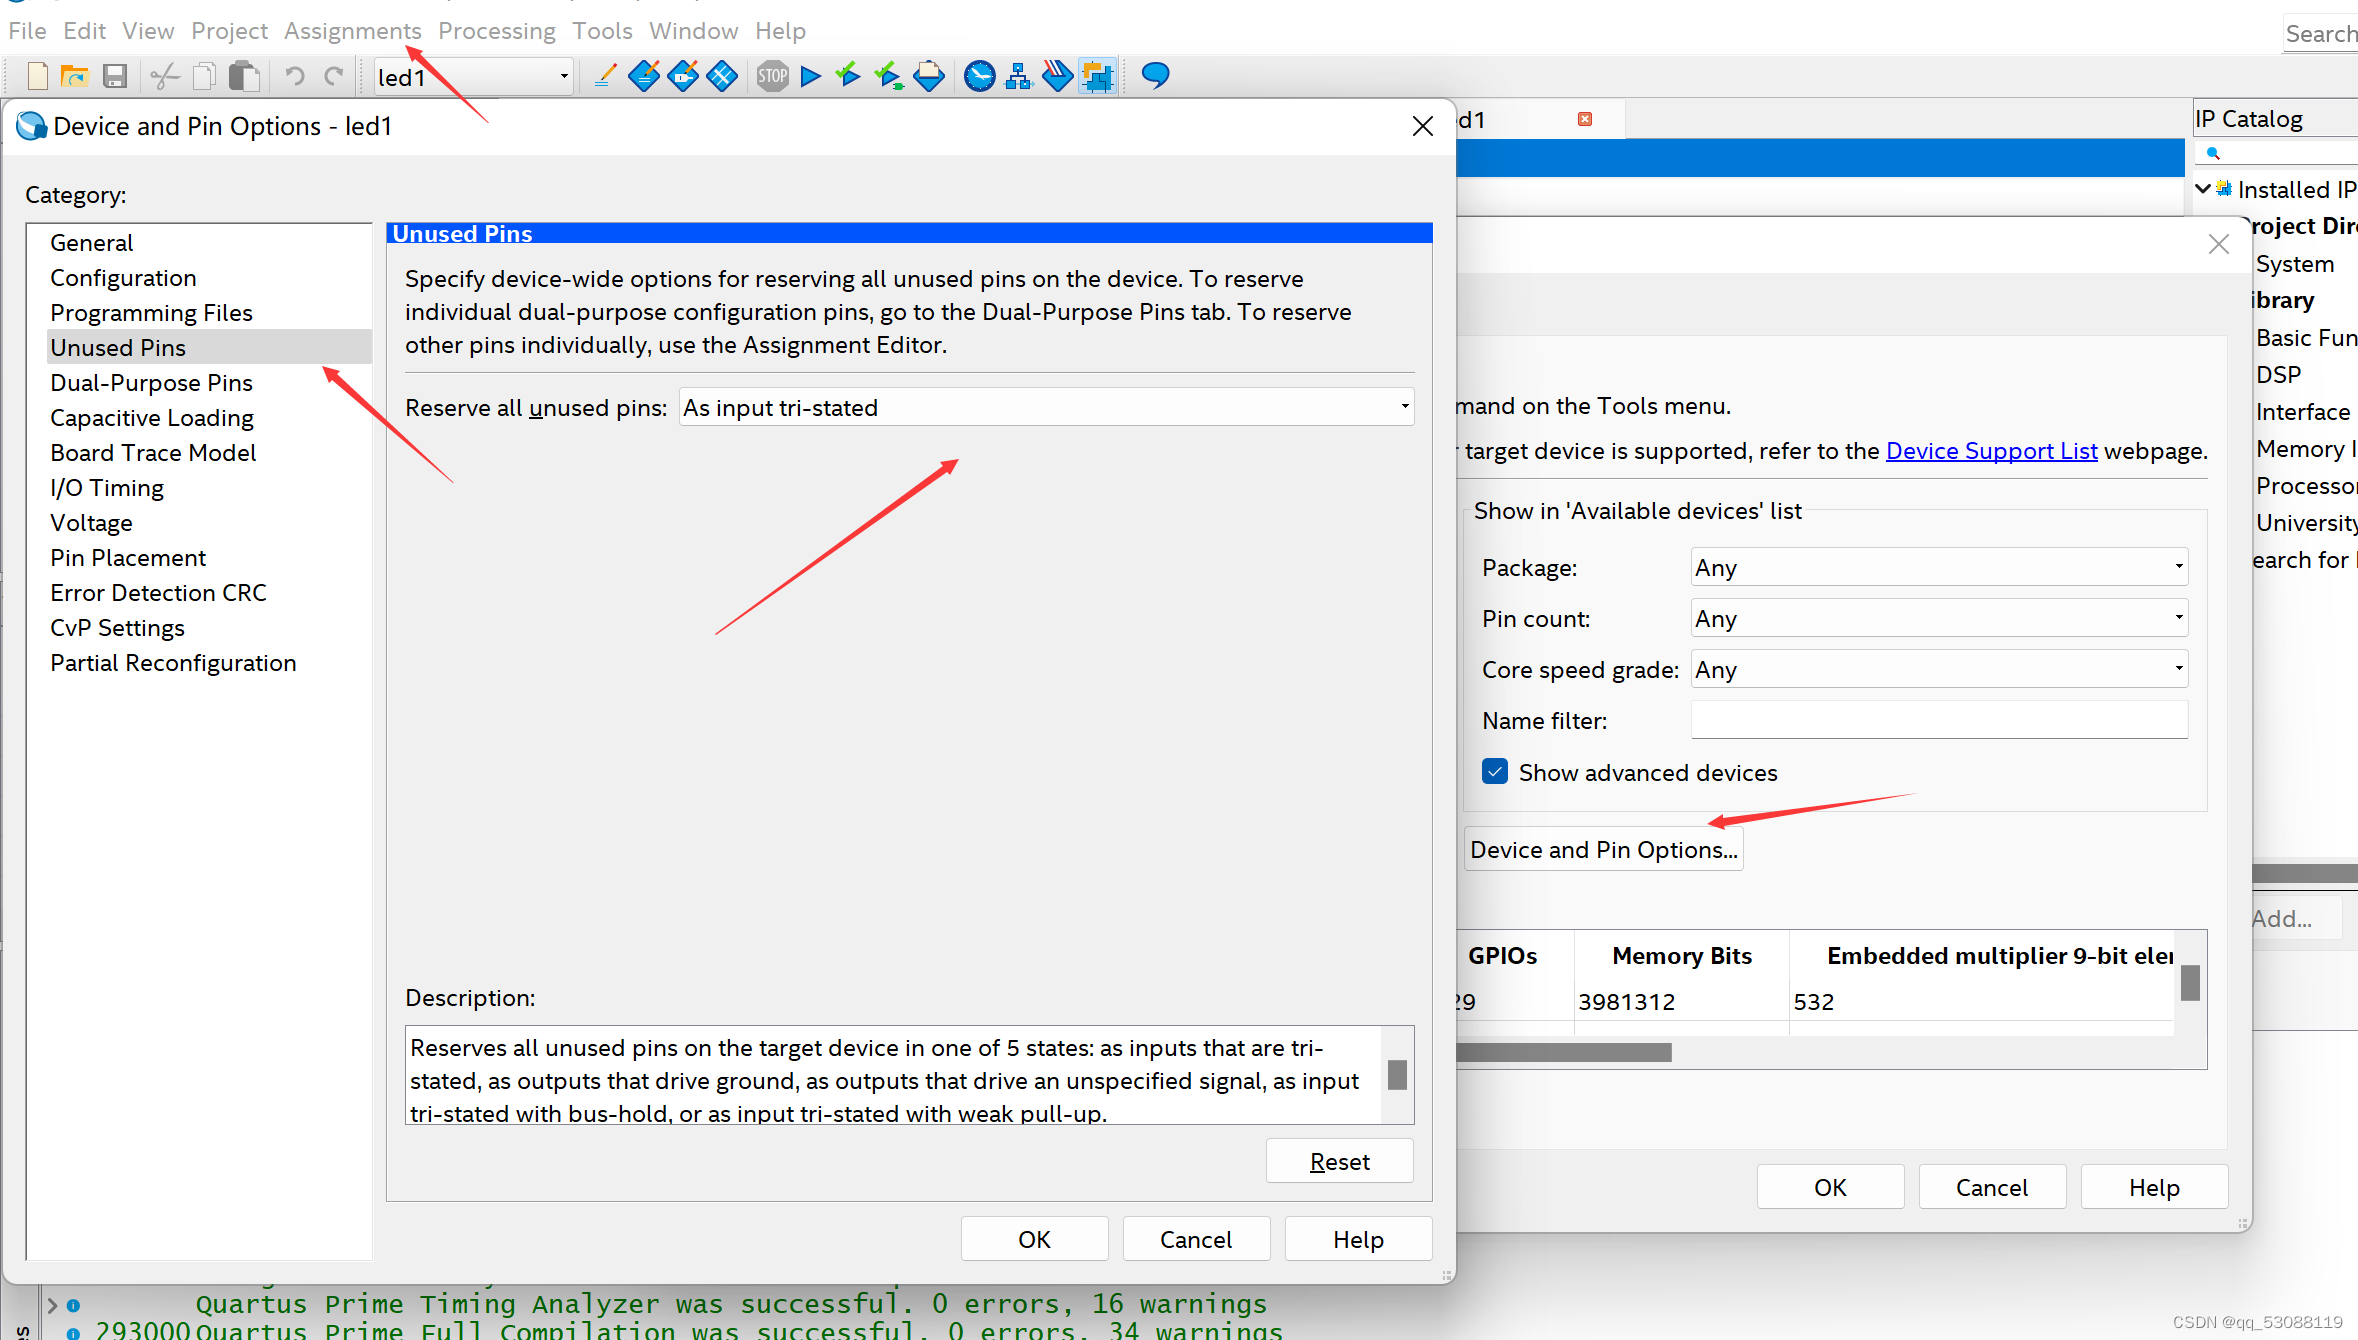Select the I/O Timing category

pos(107,488)
